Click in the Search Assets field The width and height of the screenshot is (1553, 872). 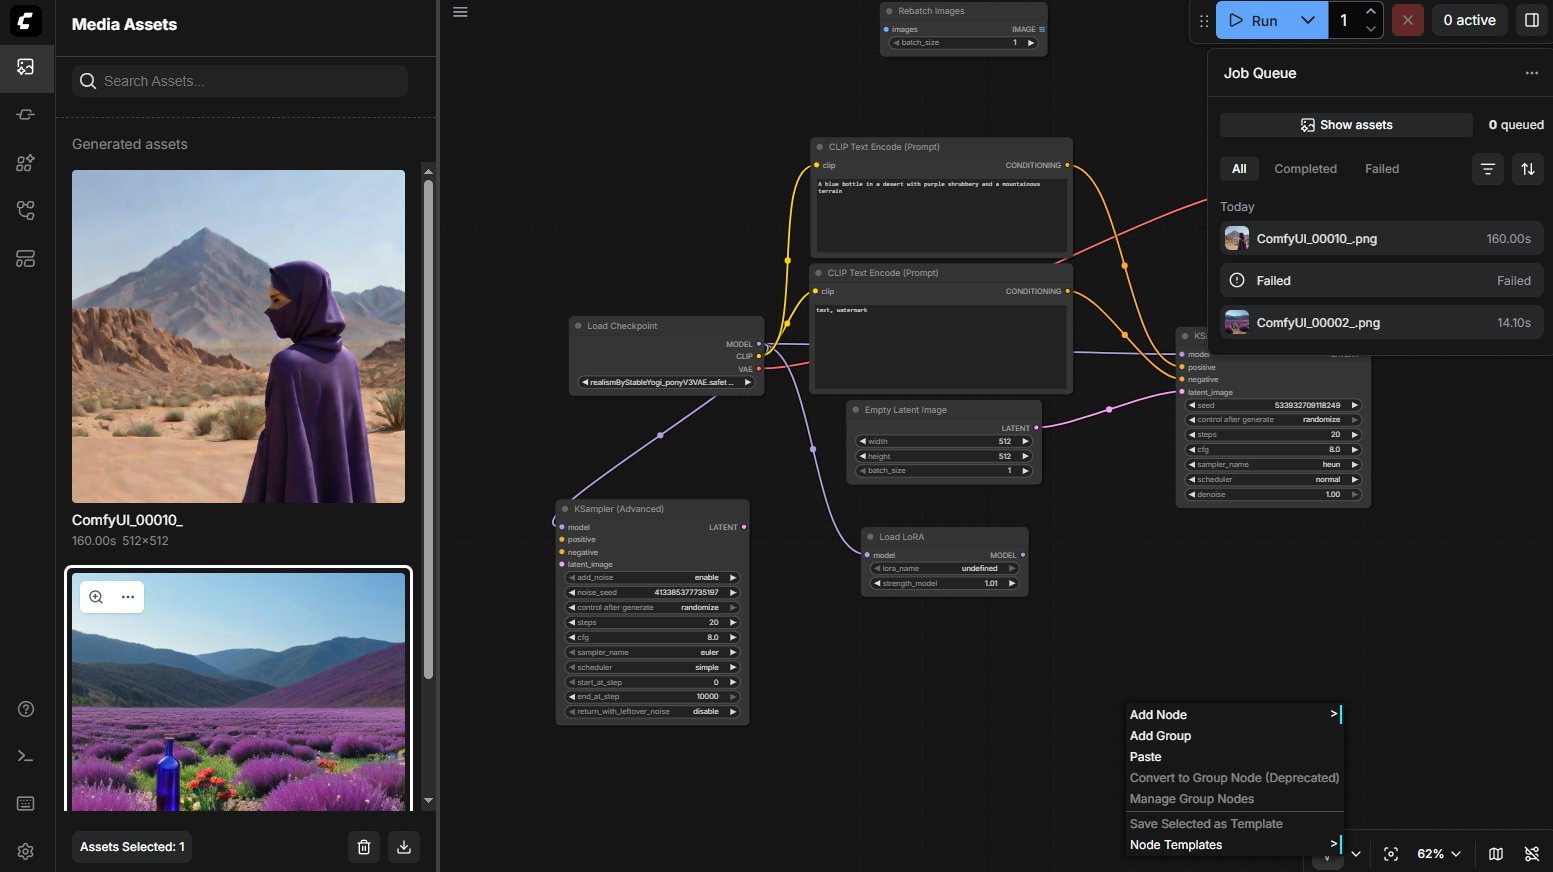click(240, 81)
